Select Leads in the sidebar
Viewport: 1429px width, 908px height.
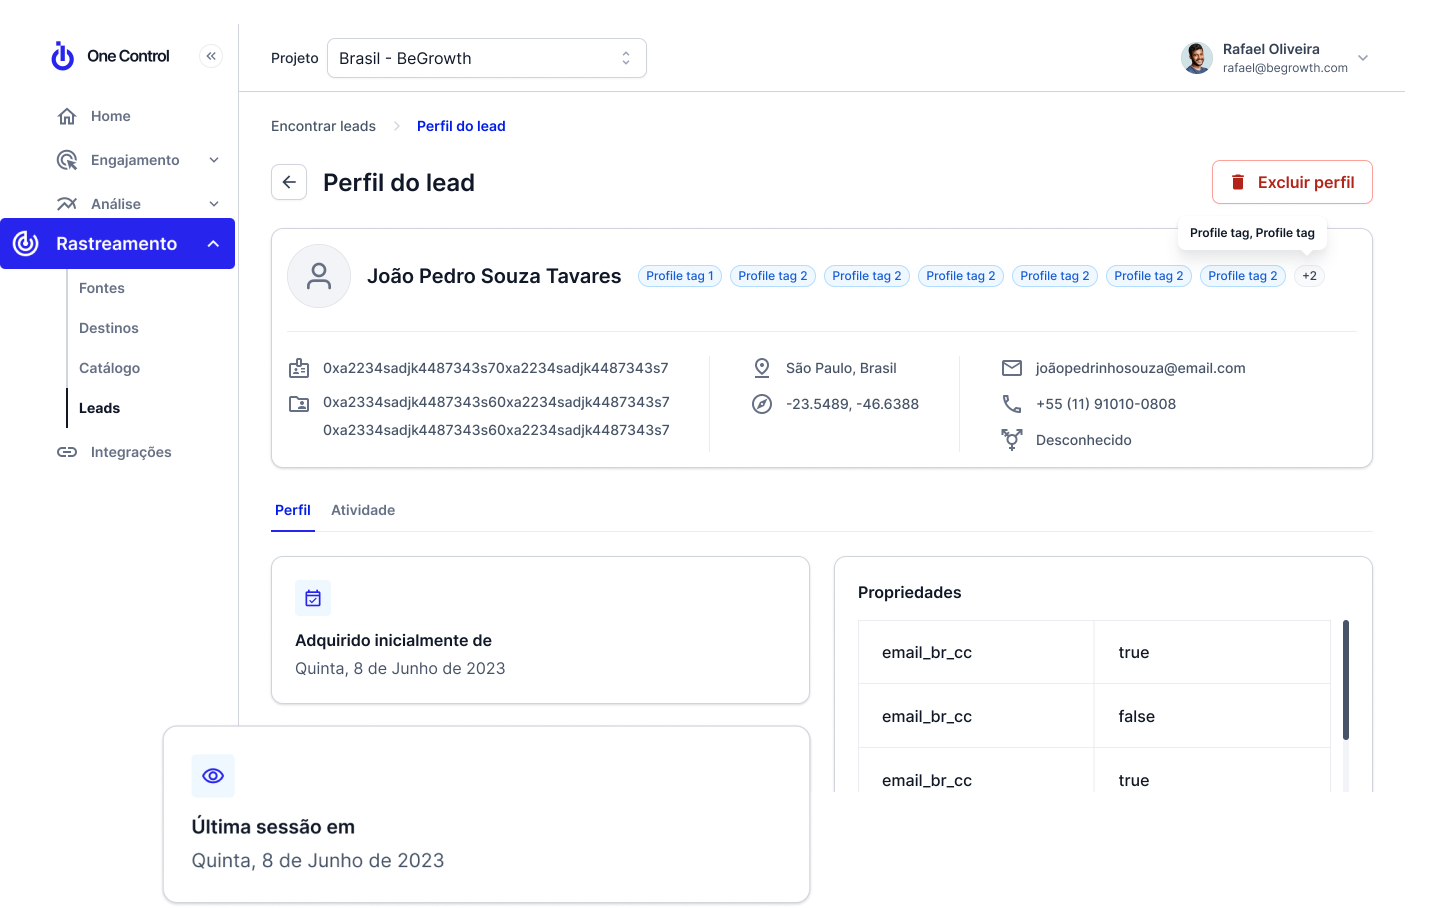(x=99, y=408)
